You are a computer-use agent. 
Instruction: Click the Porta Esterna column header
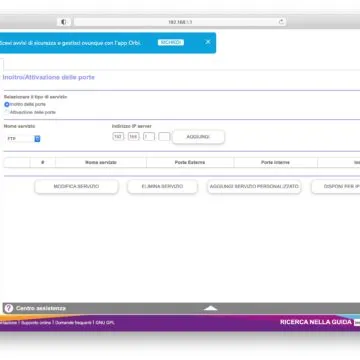[x=190, y=163]
